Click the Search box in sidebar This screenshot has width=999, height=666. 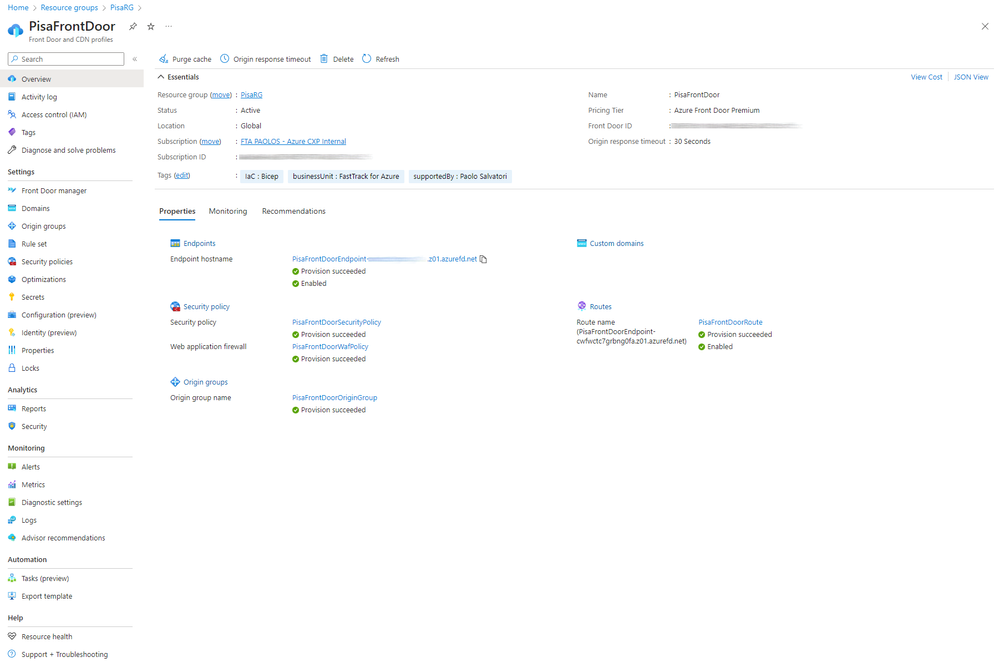point(66,59)
